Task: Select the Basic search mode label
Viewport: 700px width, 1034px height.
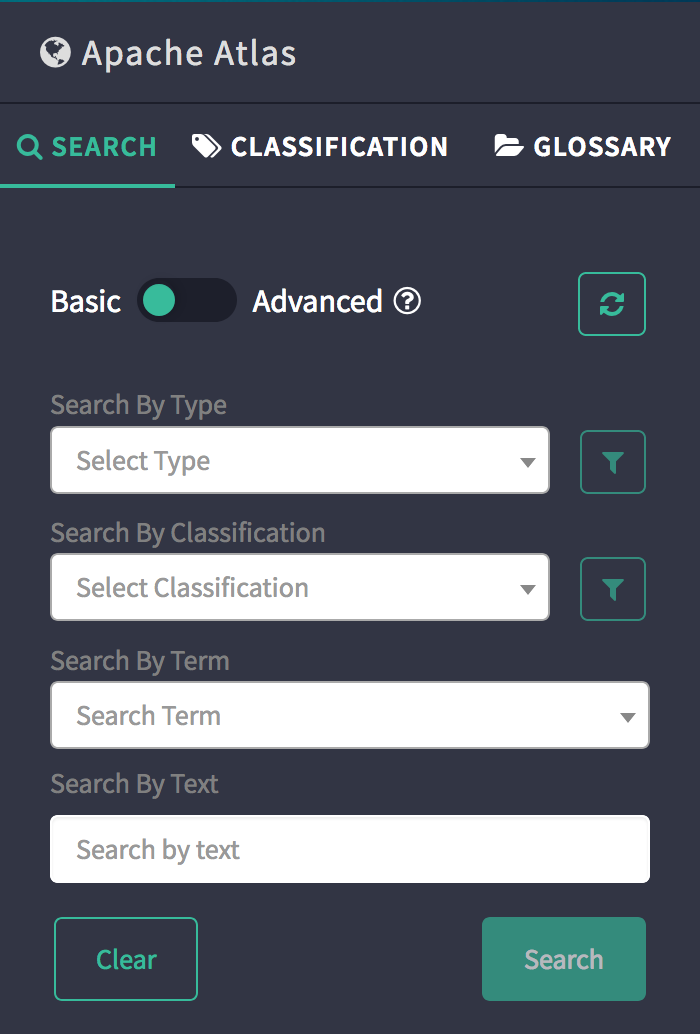Action: (x=86, y=301)
